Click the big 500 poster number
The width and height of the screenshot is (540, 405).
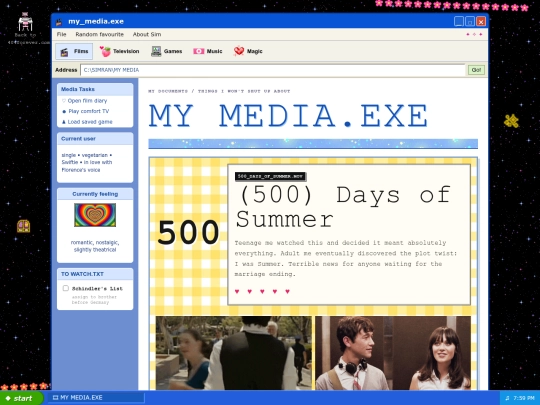tap(188, 233)
